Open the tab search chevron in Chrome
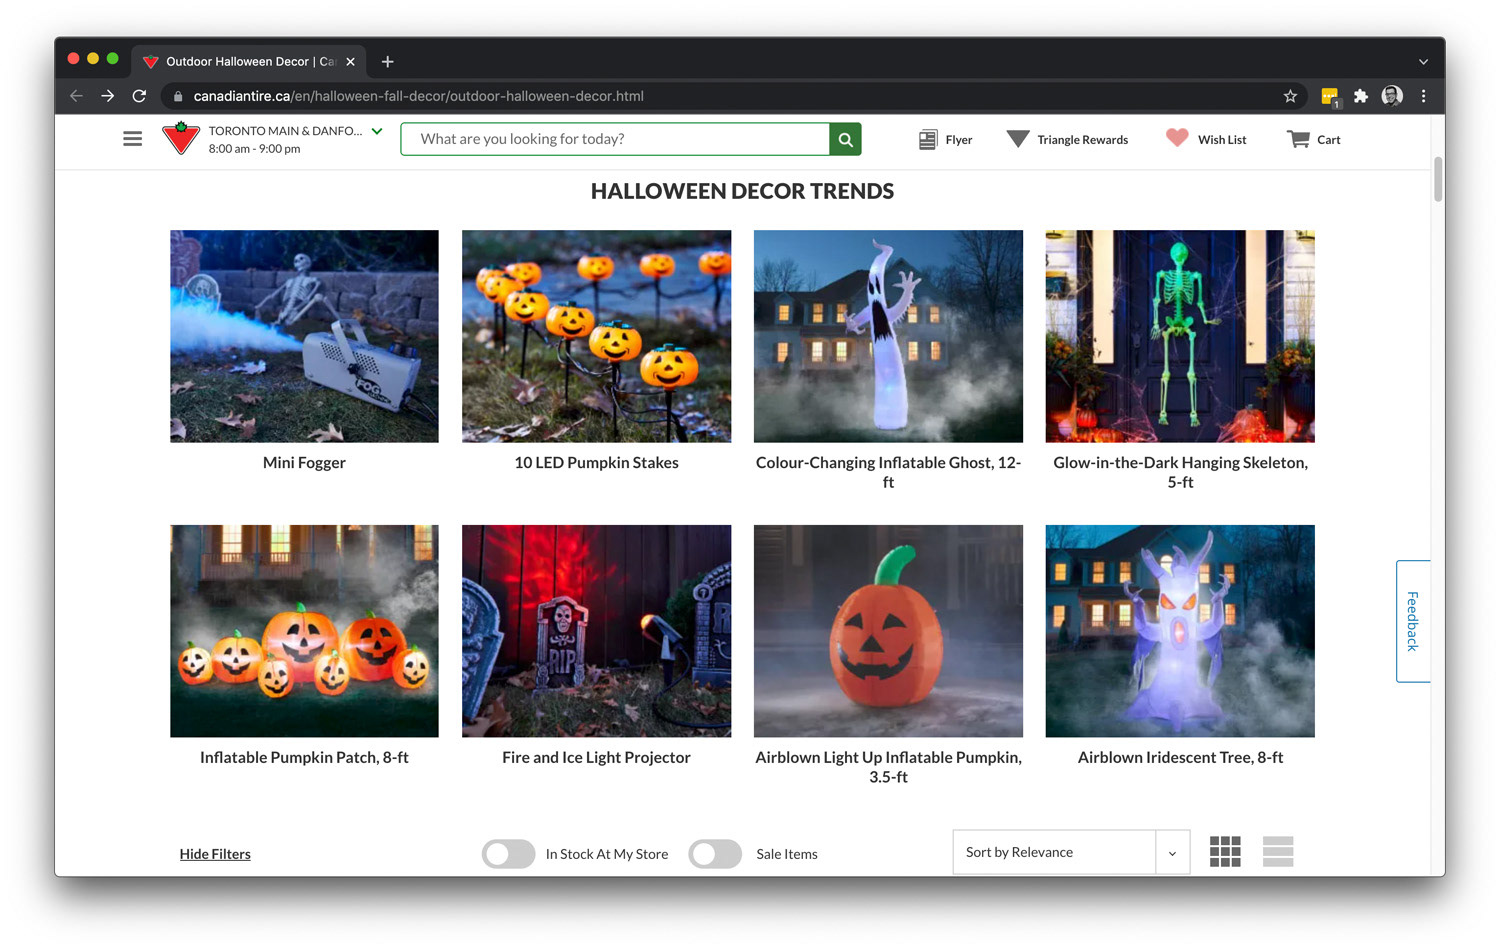The width and height of the screenshot is (1500, 949). 1423,62
